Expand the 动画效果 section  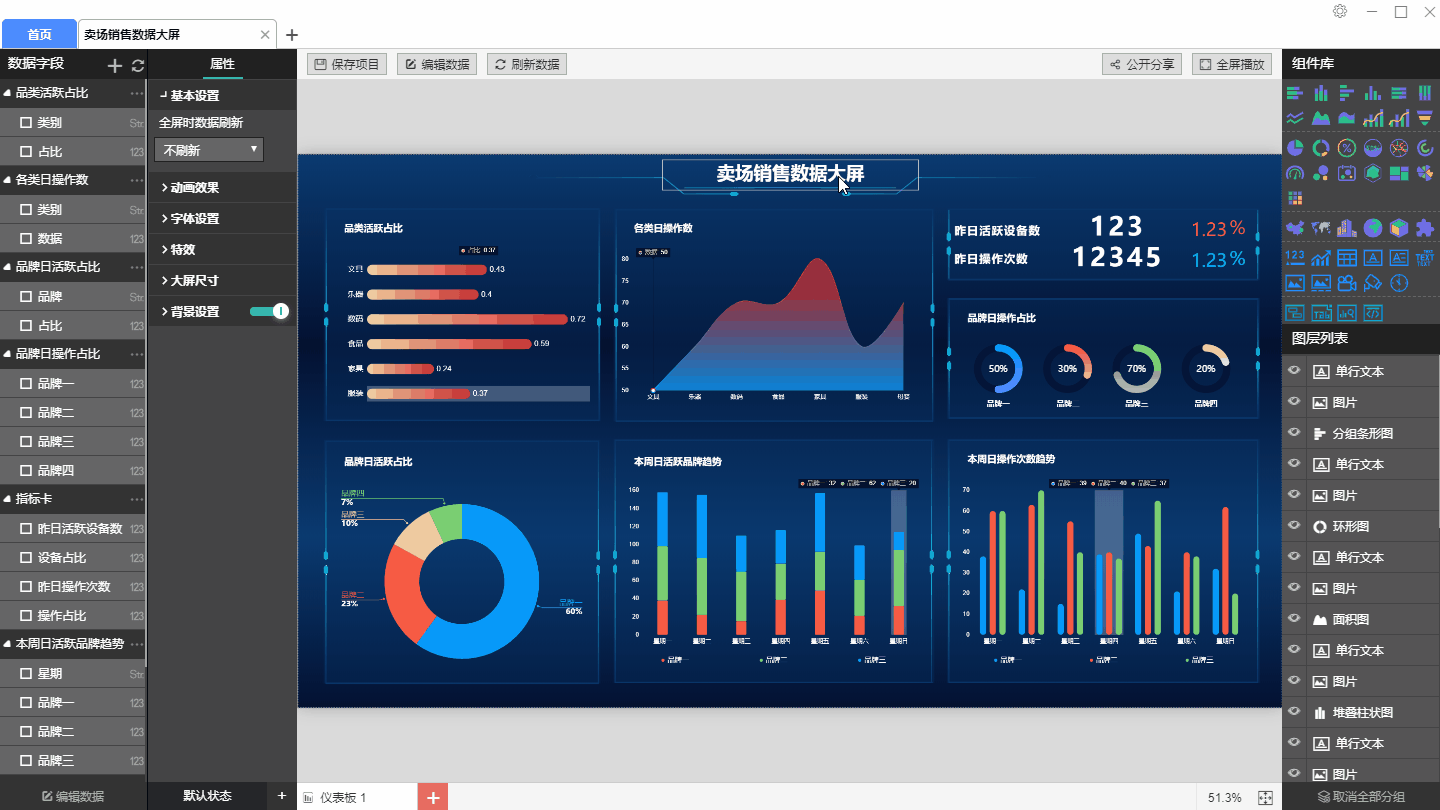click(222, 187)
